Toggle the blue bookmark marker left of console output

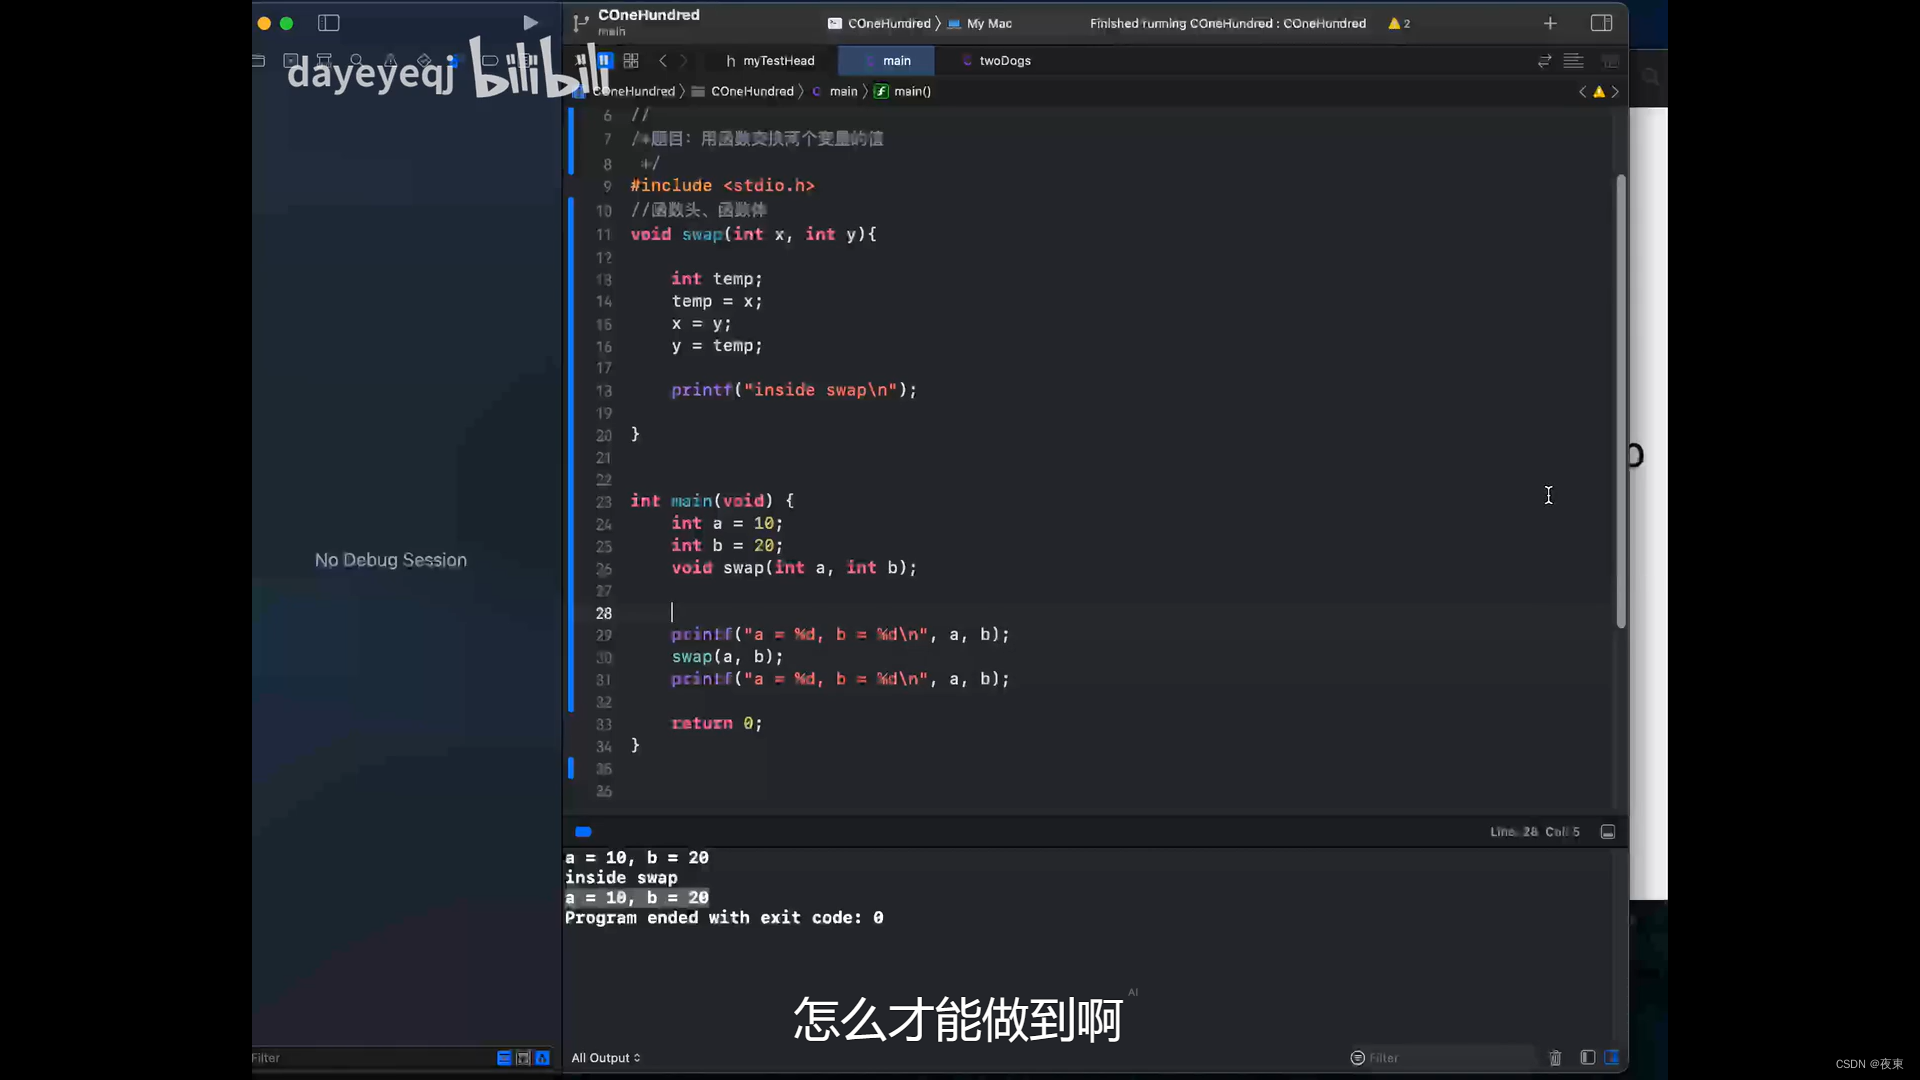tap(583, 831)
